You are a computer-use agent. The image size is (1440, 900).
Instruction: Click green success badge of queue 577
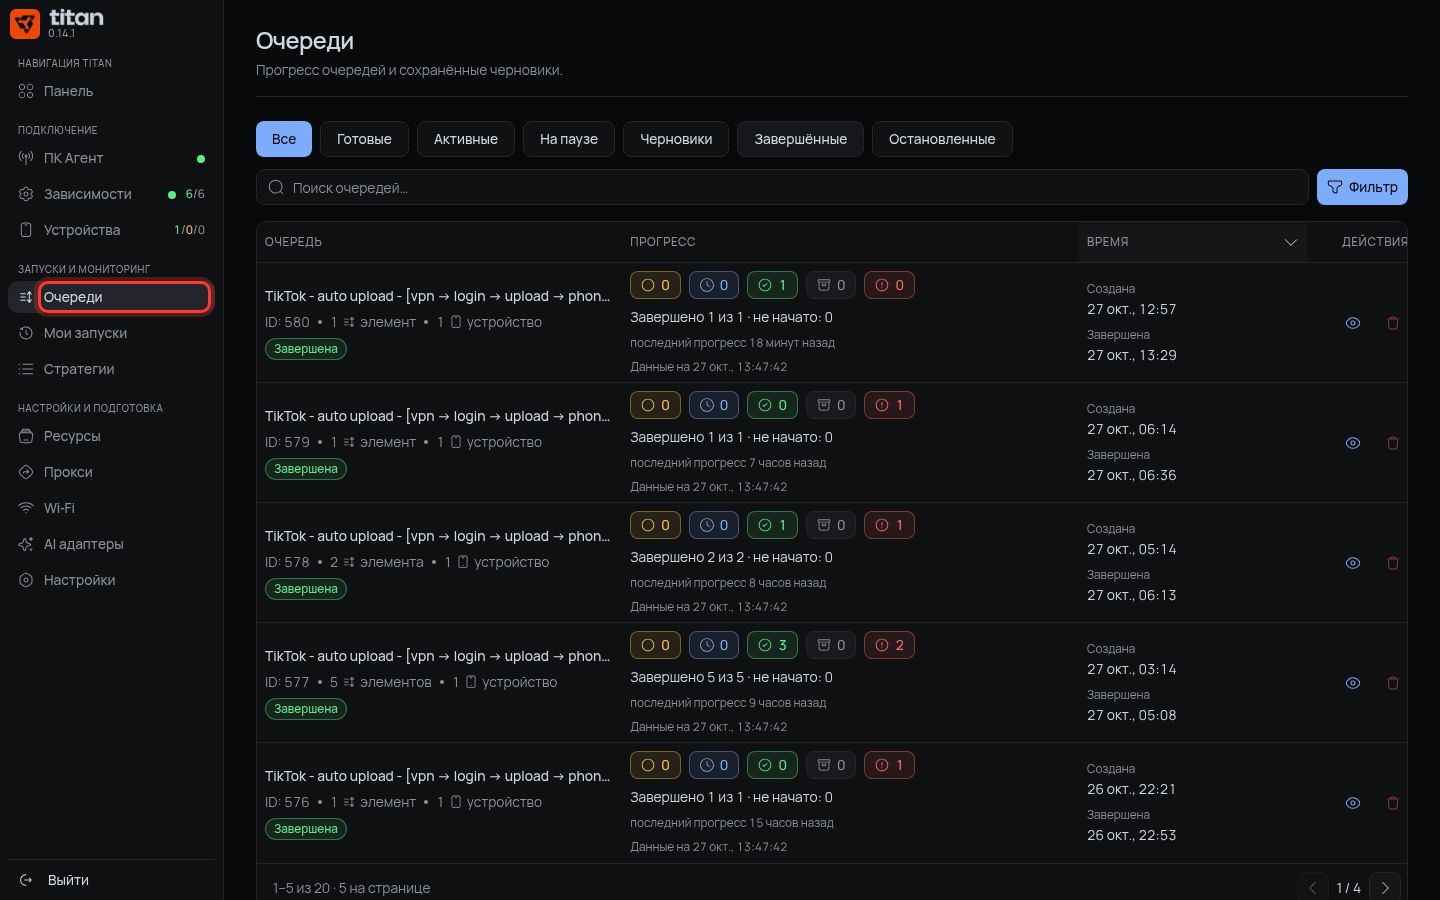[772, 645]
